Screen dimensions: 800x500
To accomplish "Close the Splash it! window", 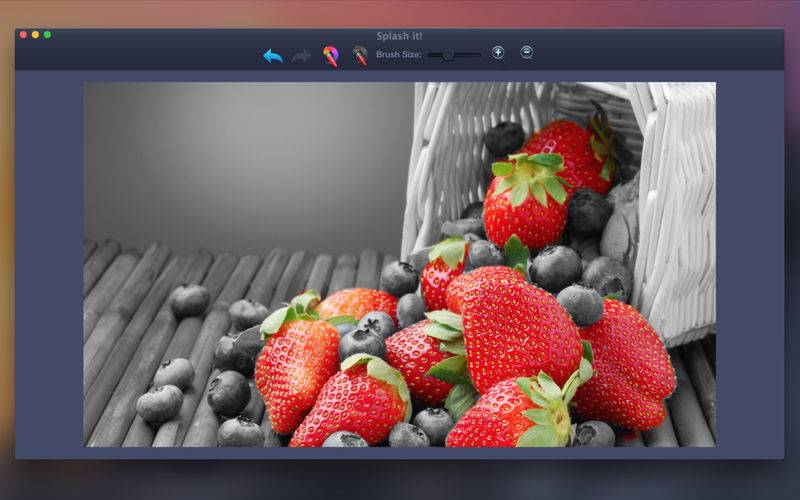I will pos(24,35).
